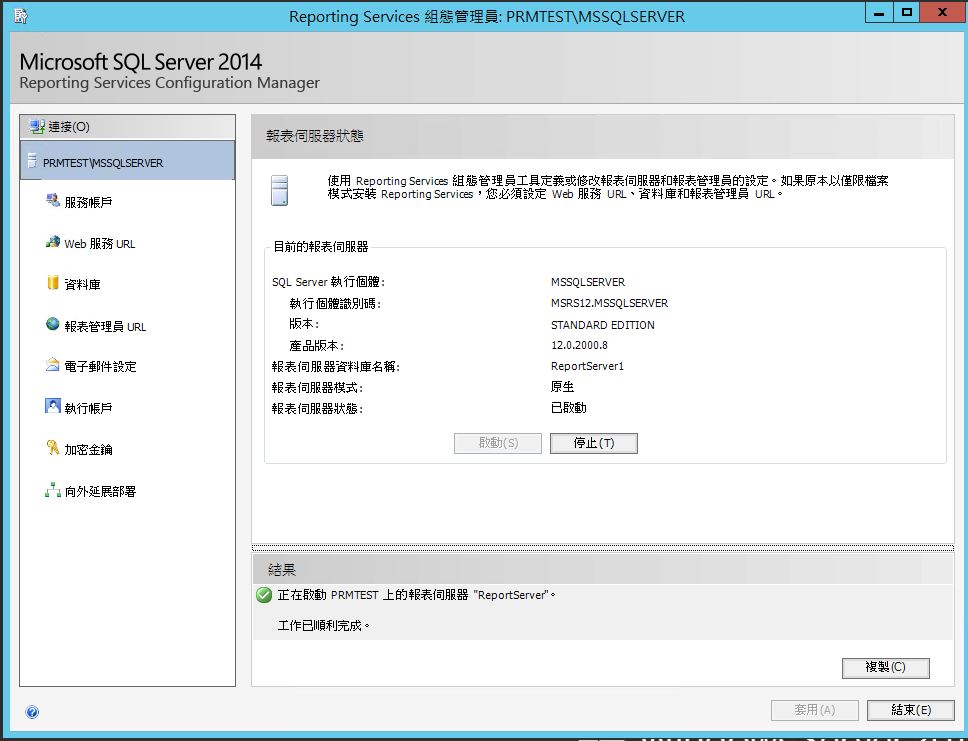The height and width of the screenshot is (741, 968).
Task: Click the 連接(O) connect button
Action: click(60, 127)
